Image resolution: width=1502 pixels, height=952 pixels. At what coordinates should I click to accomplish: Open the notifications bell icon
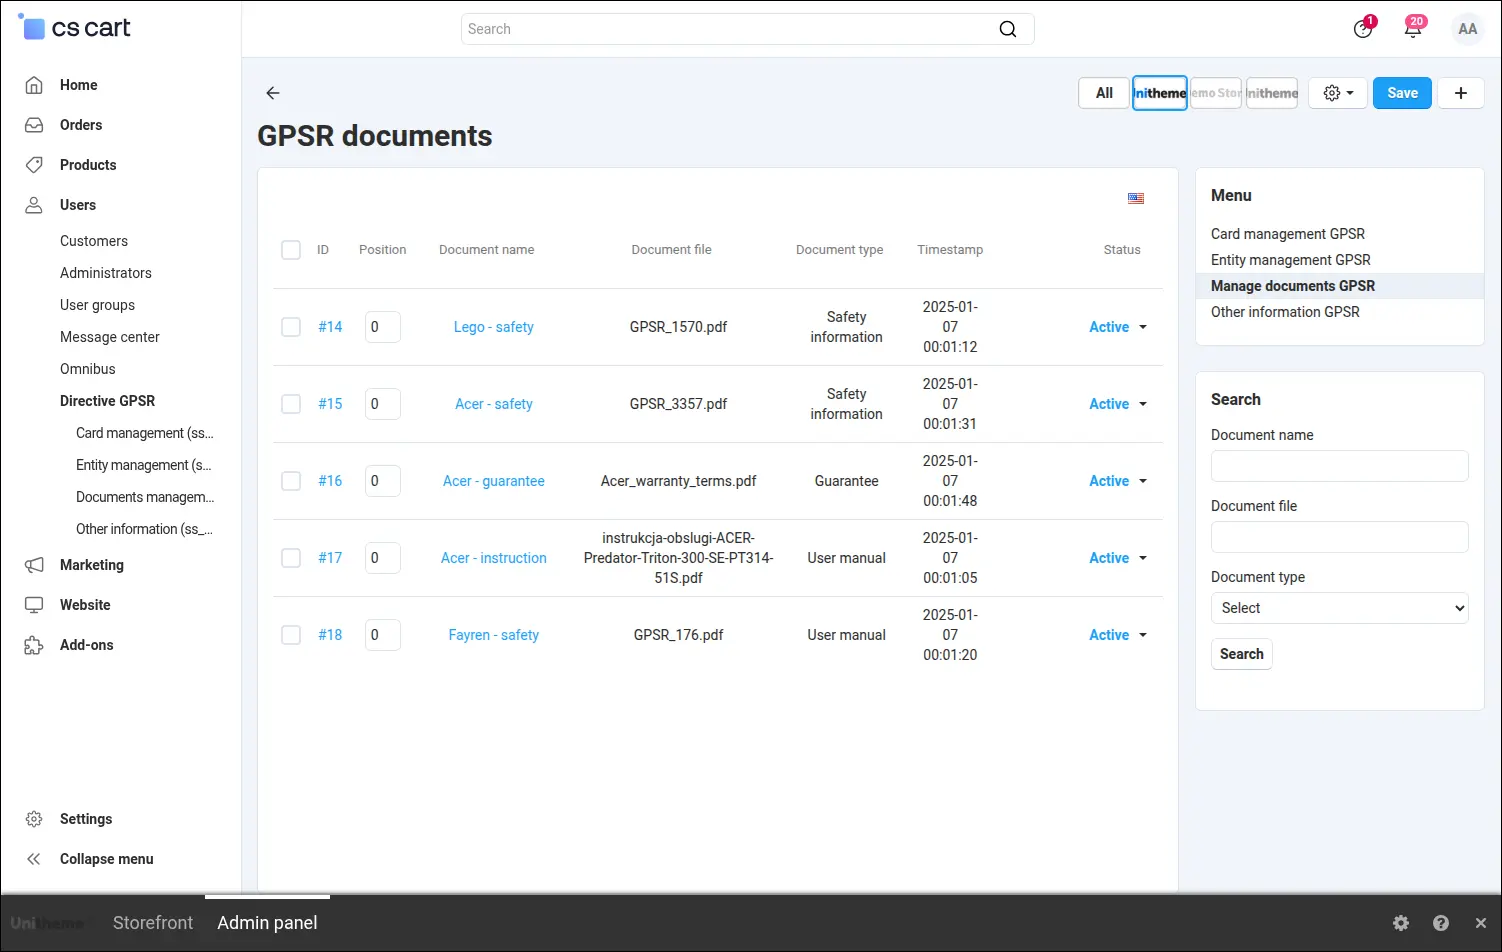pos(1413,28)
